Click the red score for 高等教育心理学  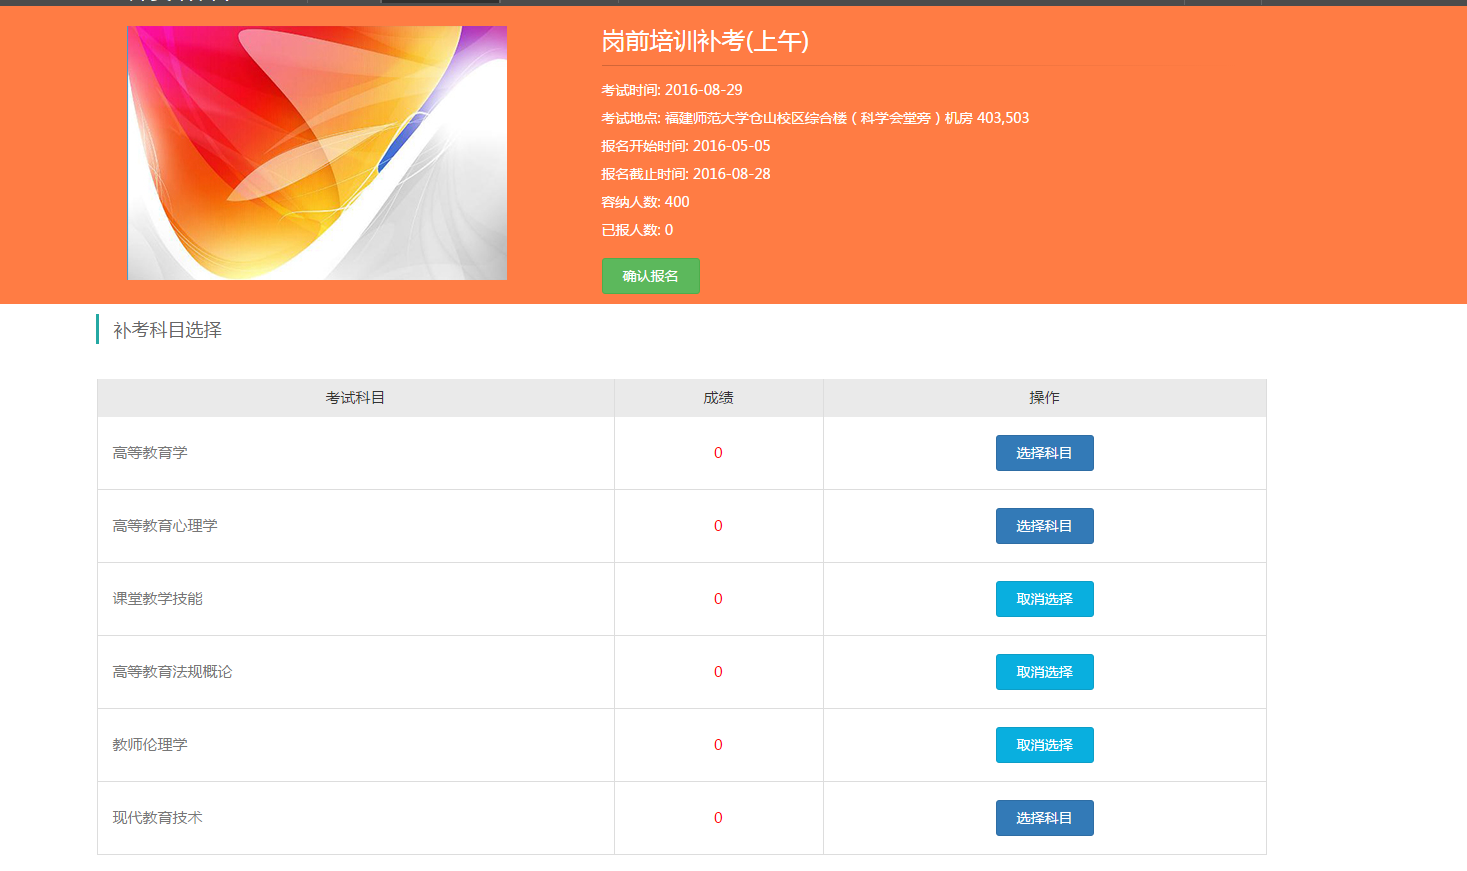point(718,526)
